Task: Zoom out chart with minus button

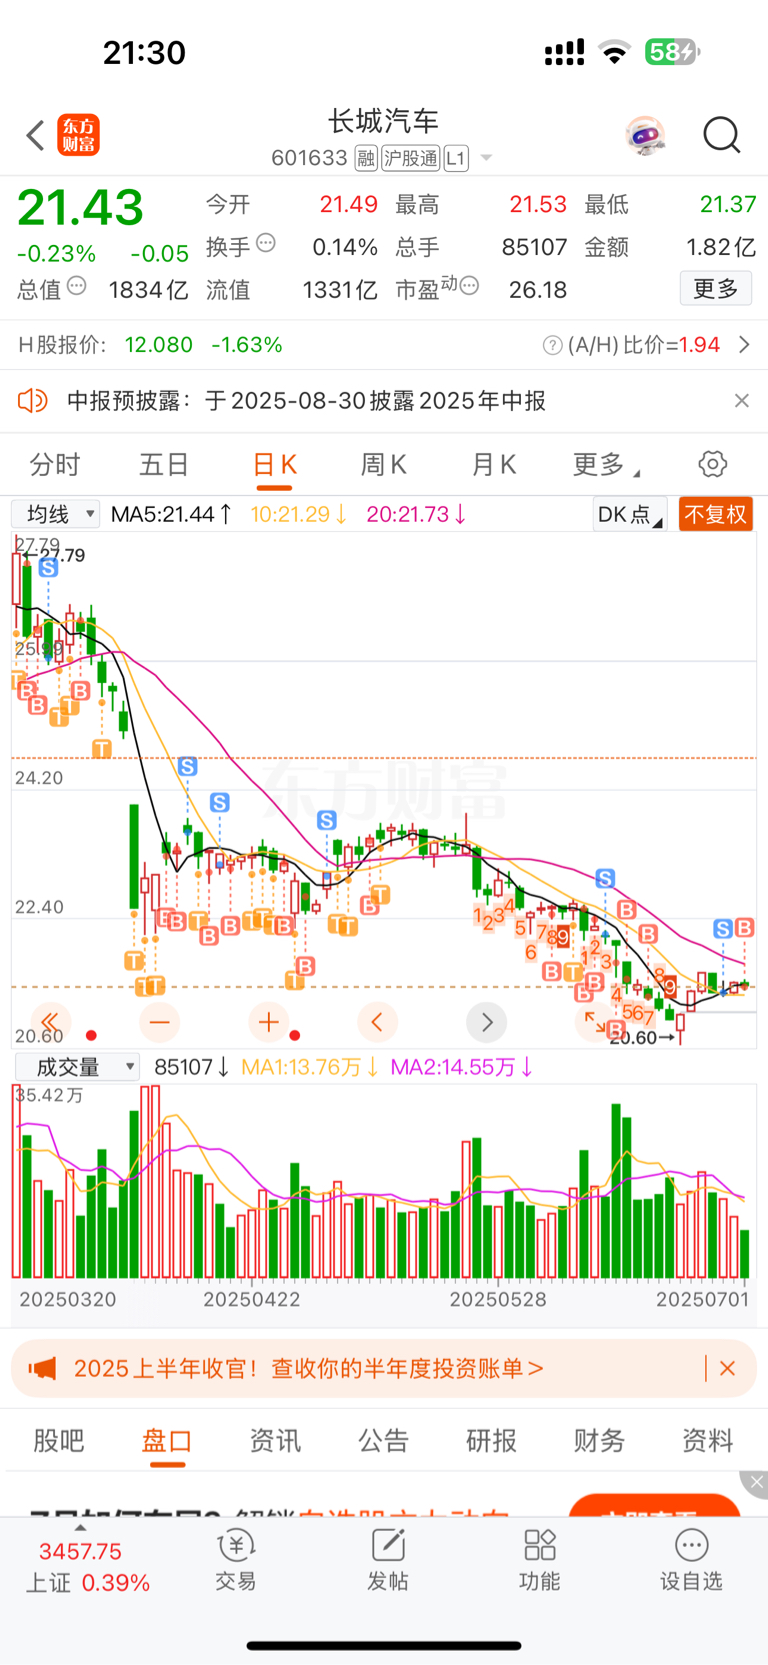Action: click(x=159, y=1021)
